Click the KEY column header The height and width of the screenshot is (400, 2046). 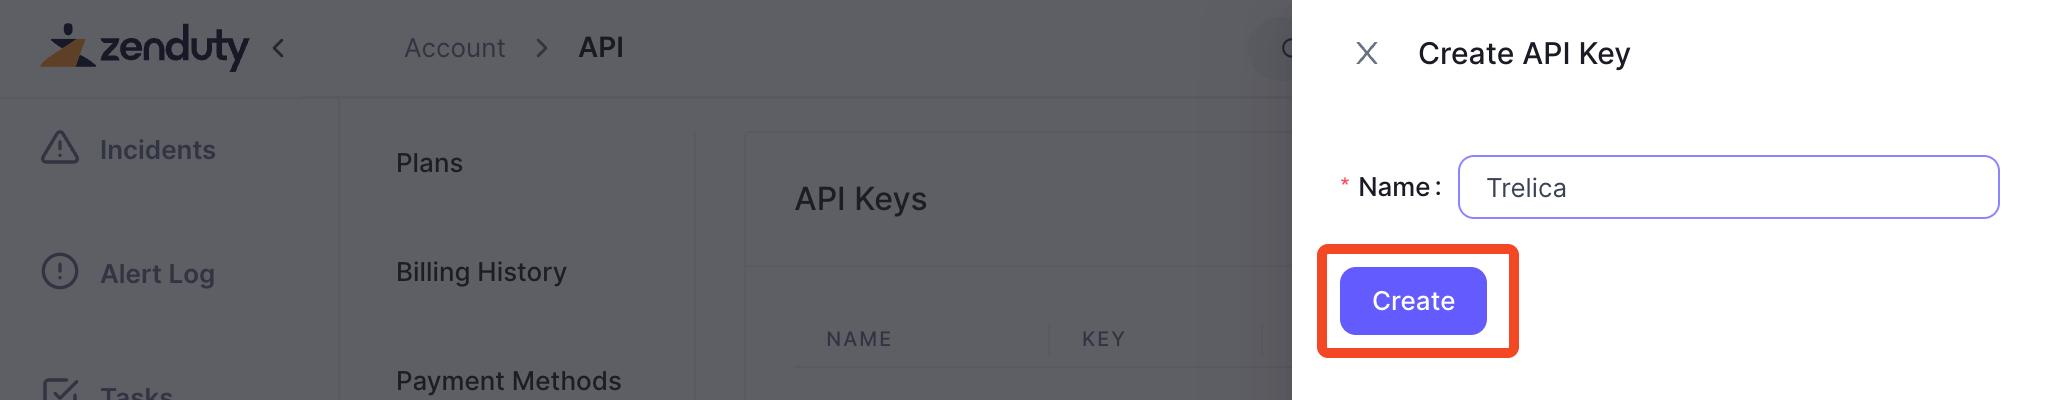[1104, 339]
